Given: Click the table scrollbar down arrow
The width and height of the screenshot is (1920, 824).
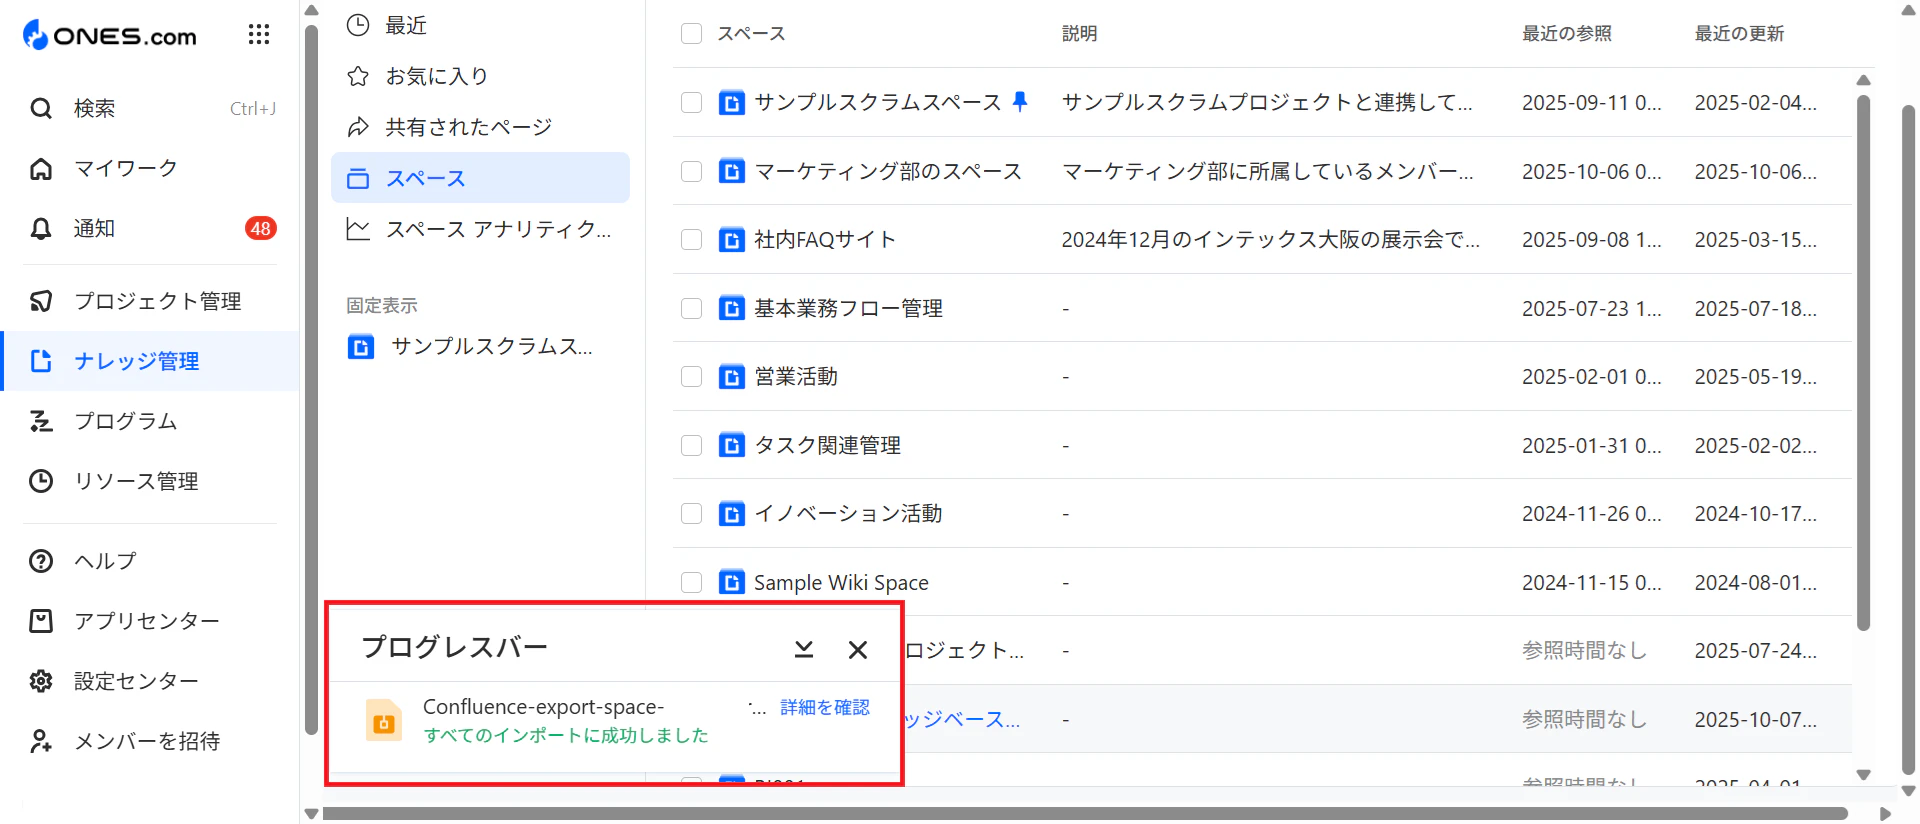Looking at the screenshot, I should point(1863,775).
